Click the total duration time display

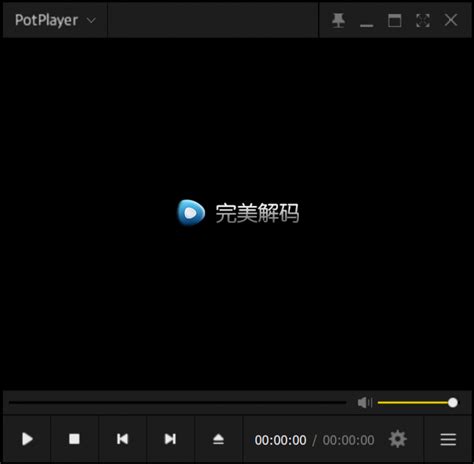point(348,440)
